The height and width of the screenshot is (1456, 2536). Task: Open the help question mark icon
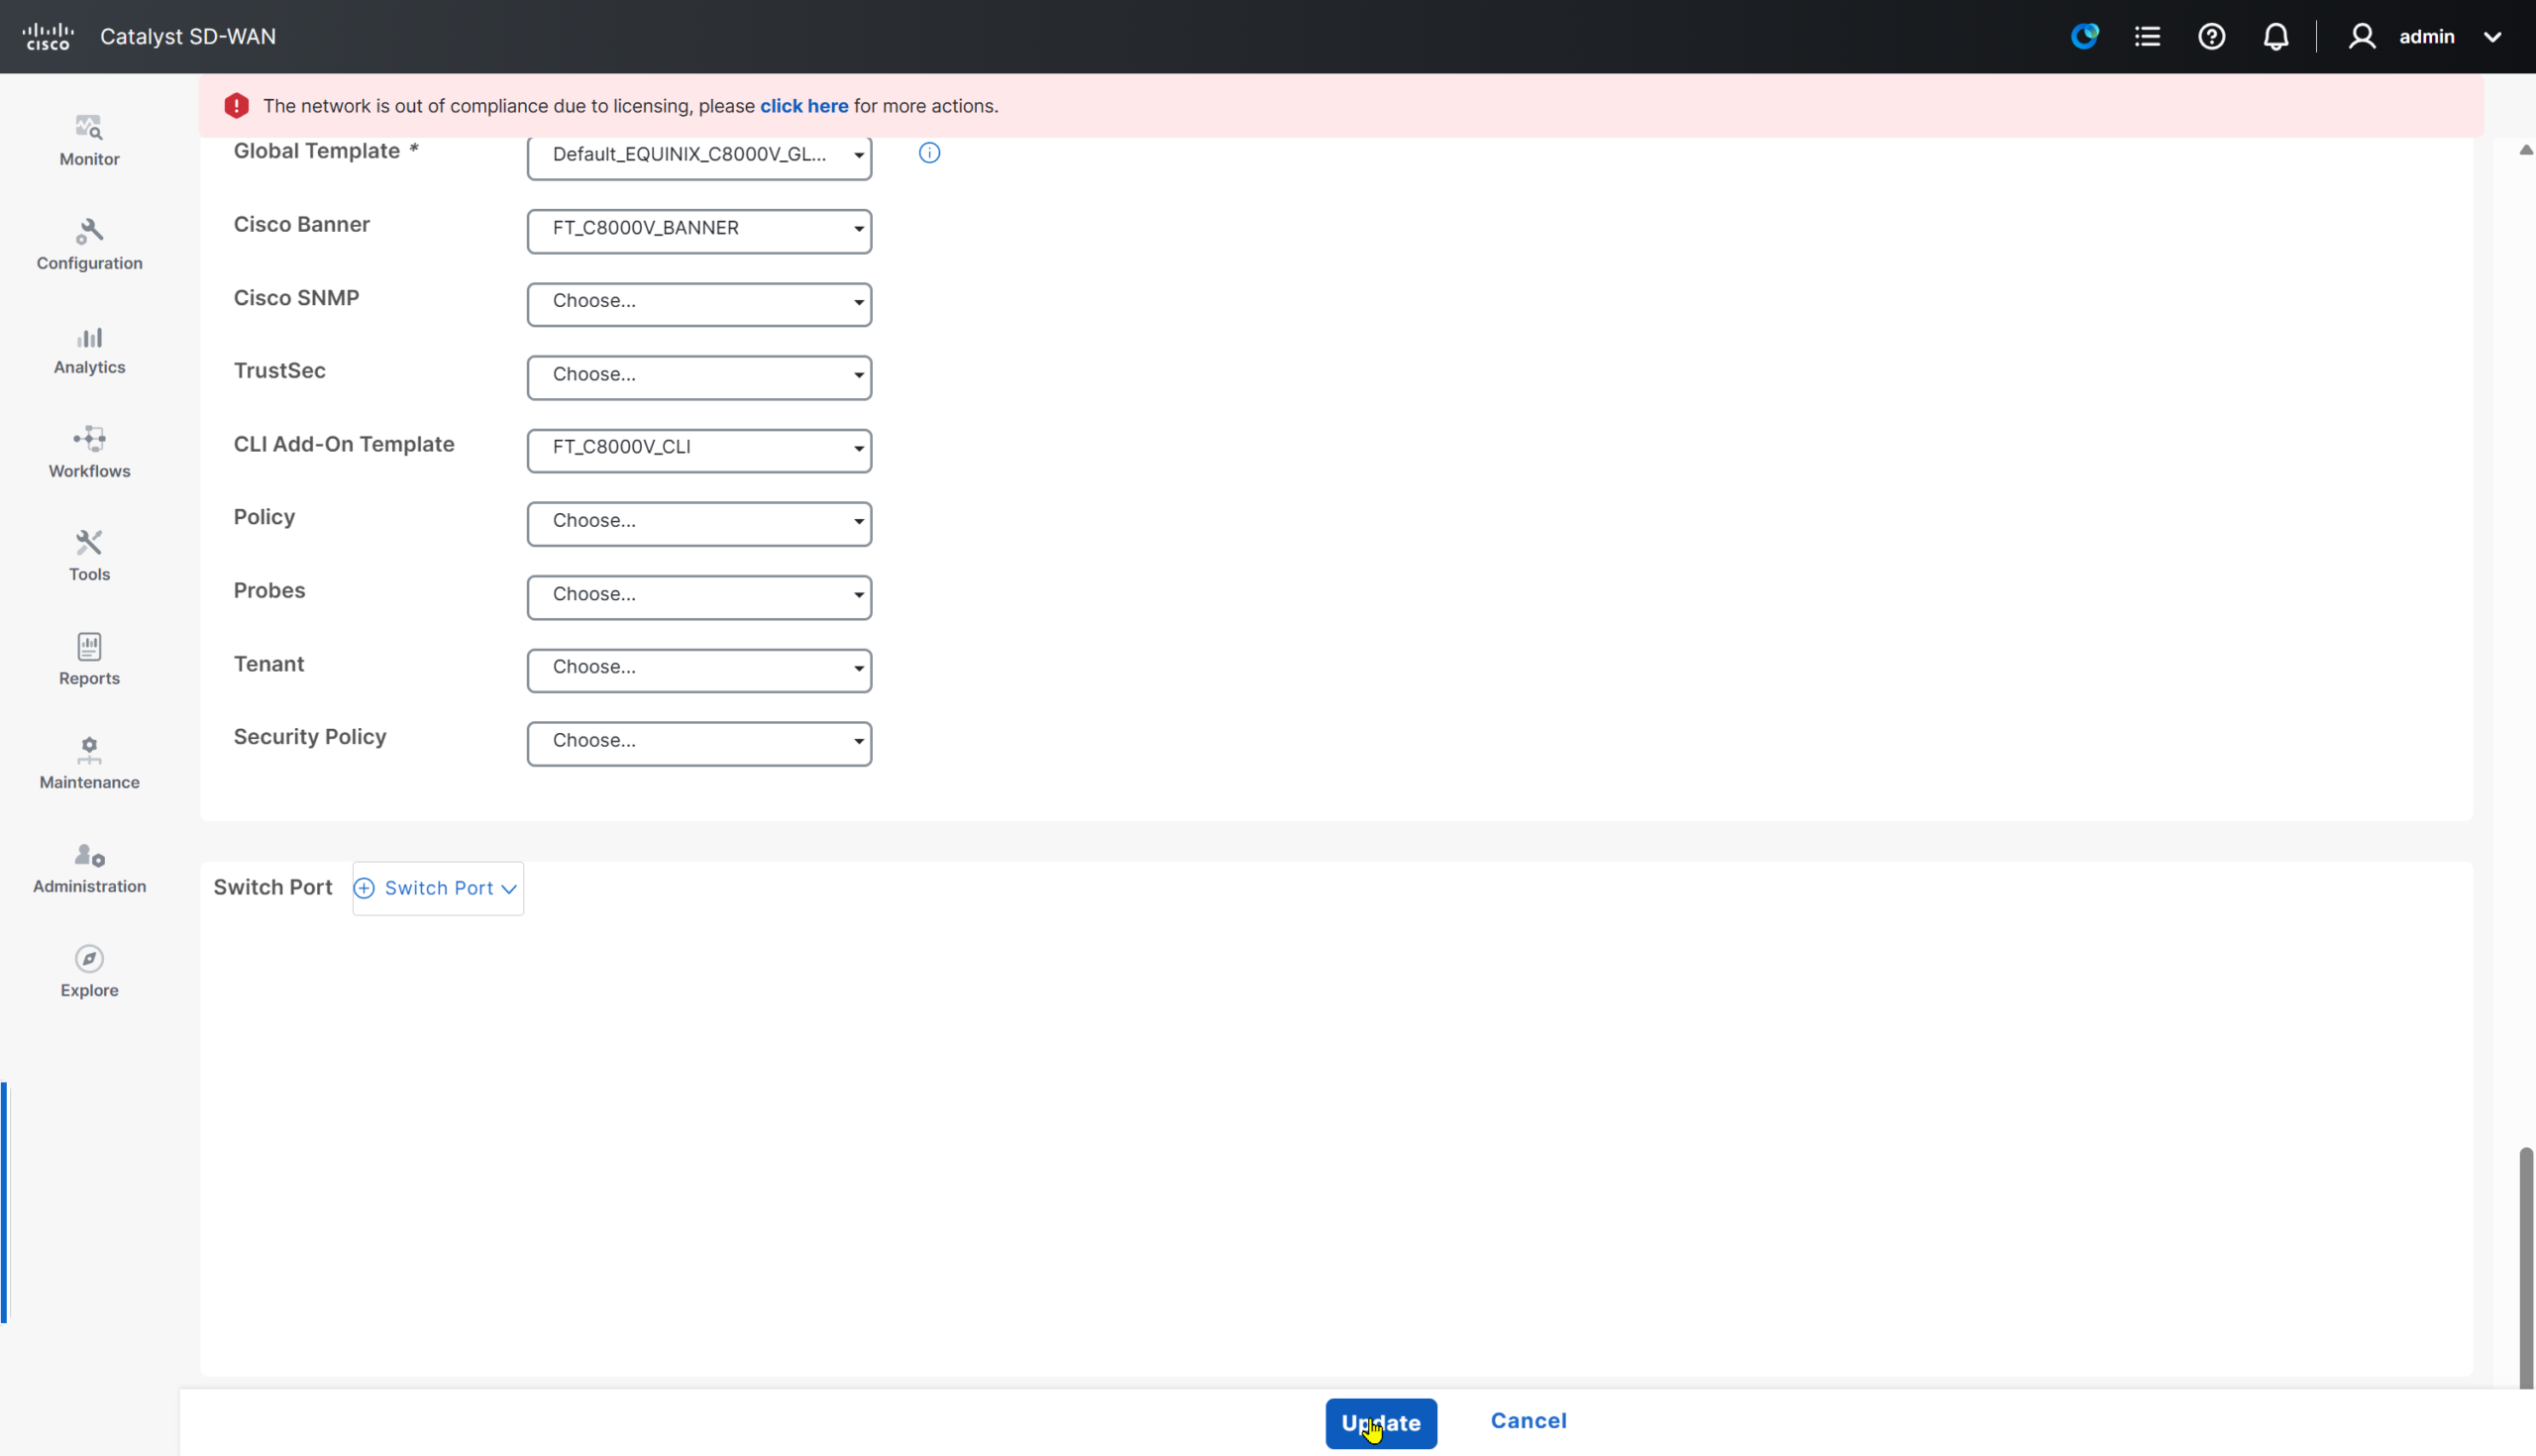[x=2211, y=37]
